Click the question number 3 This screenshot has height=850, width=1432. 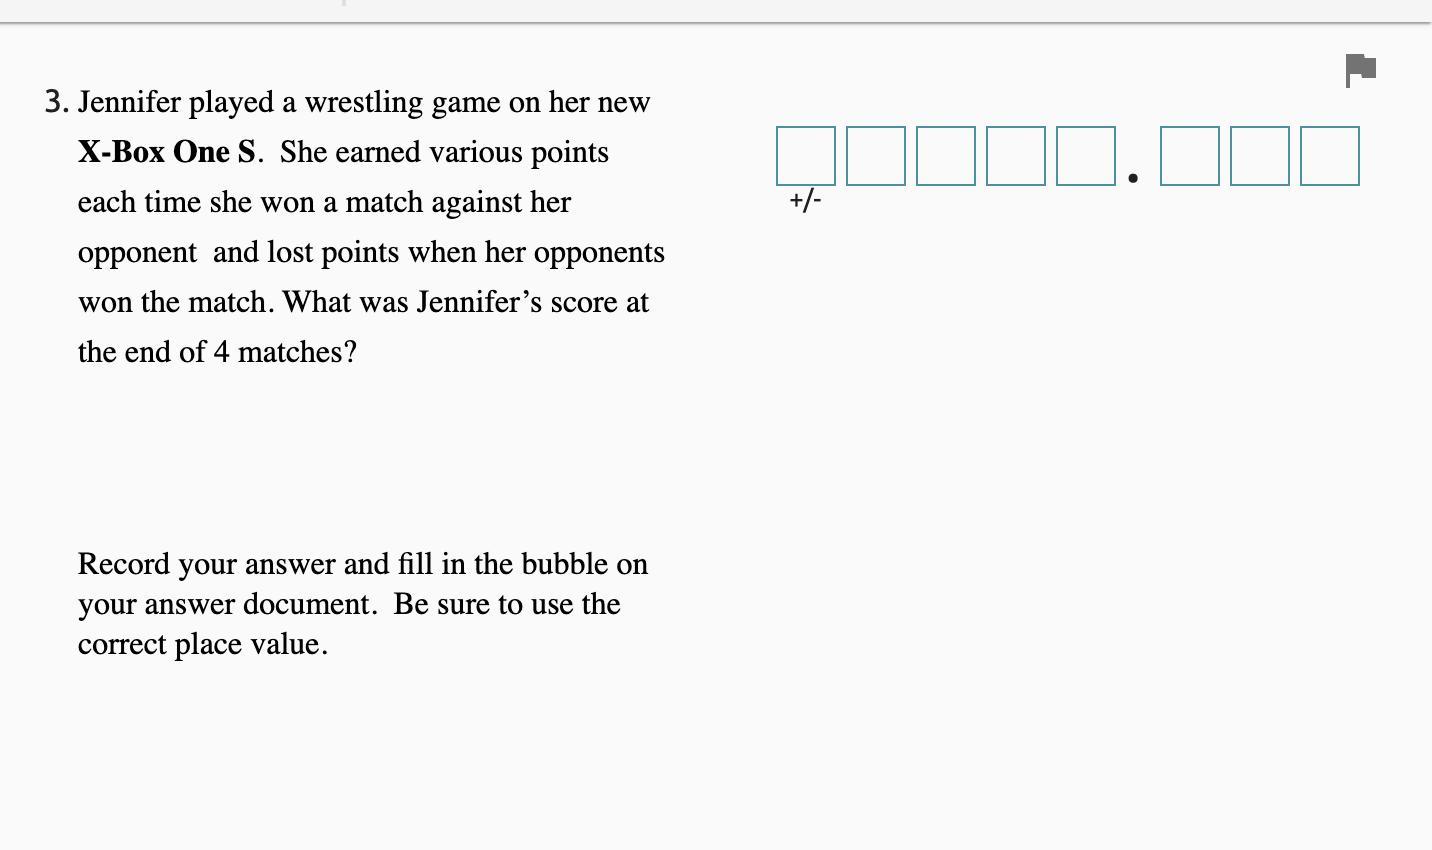[x=56, y=102]
